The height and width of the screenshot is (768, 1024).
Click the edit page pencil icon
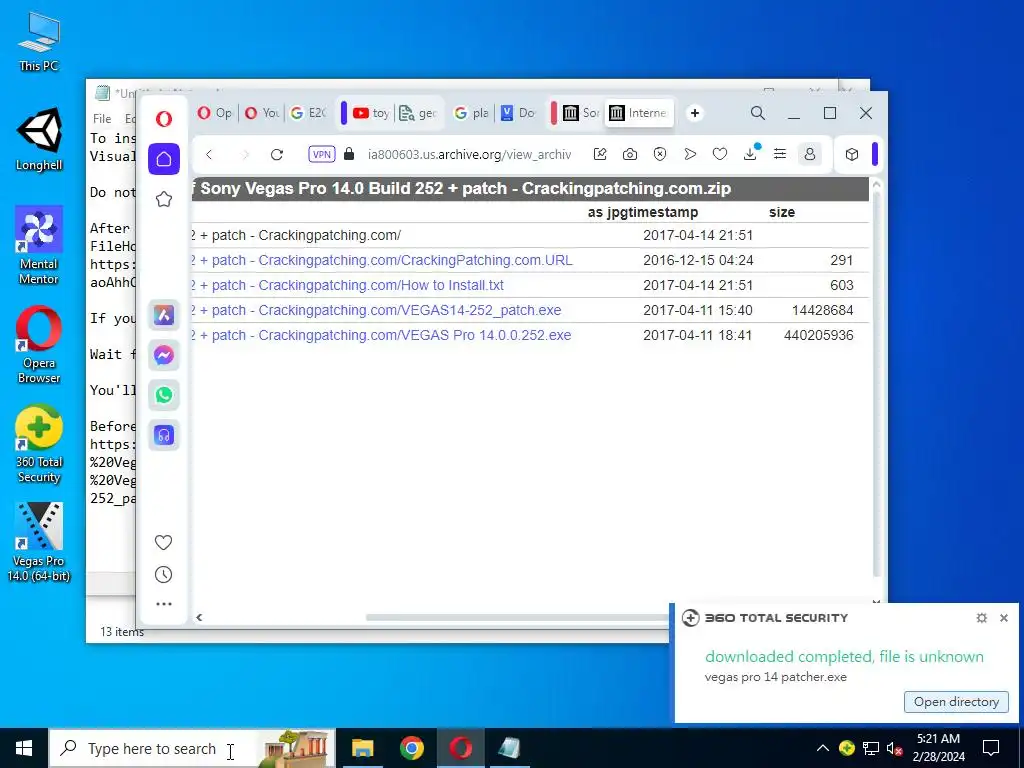tap(600, 154)
